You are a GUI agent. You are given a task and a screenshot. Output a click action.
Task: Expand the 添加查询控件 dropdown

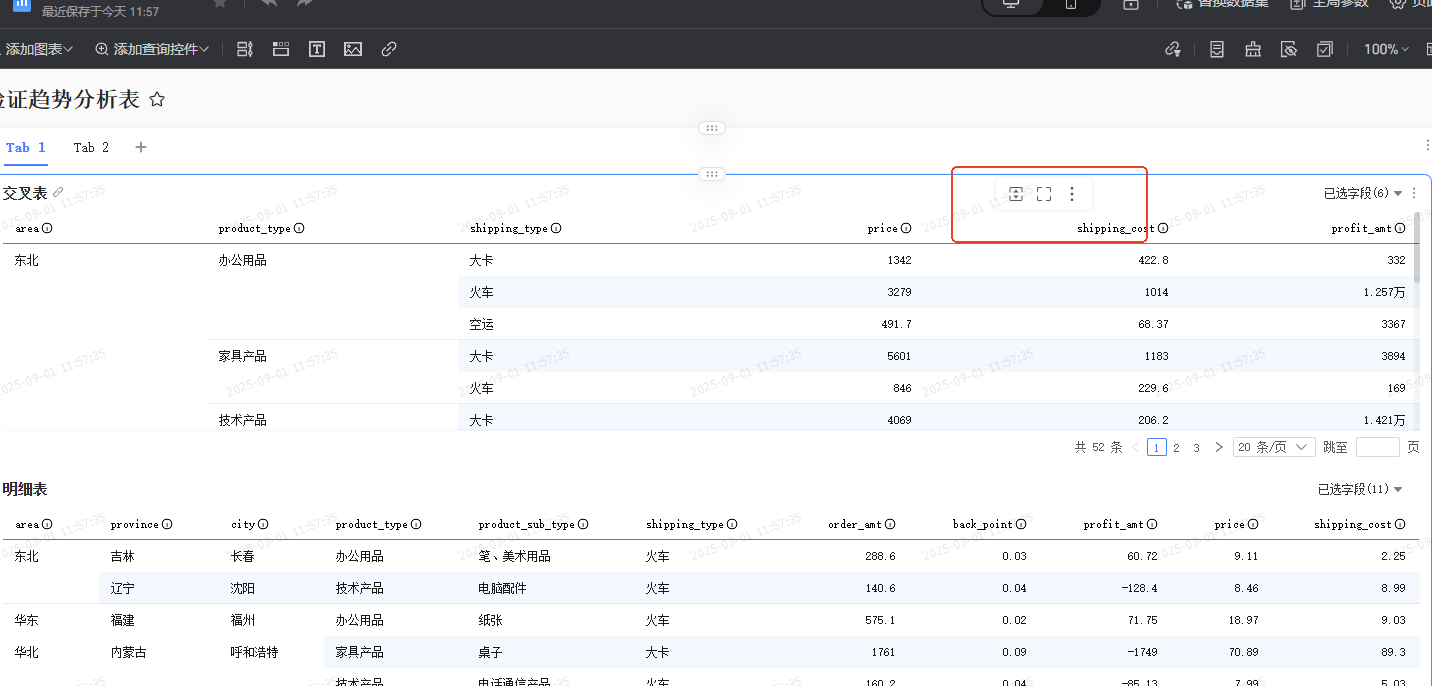click(x=152, y=49)
